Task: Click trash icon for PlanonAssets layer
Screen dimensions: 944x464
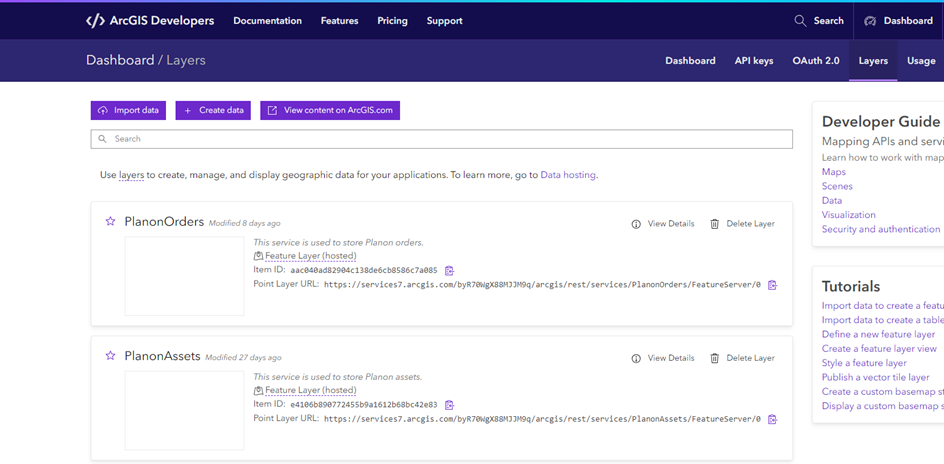Action: coord(715,358)
